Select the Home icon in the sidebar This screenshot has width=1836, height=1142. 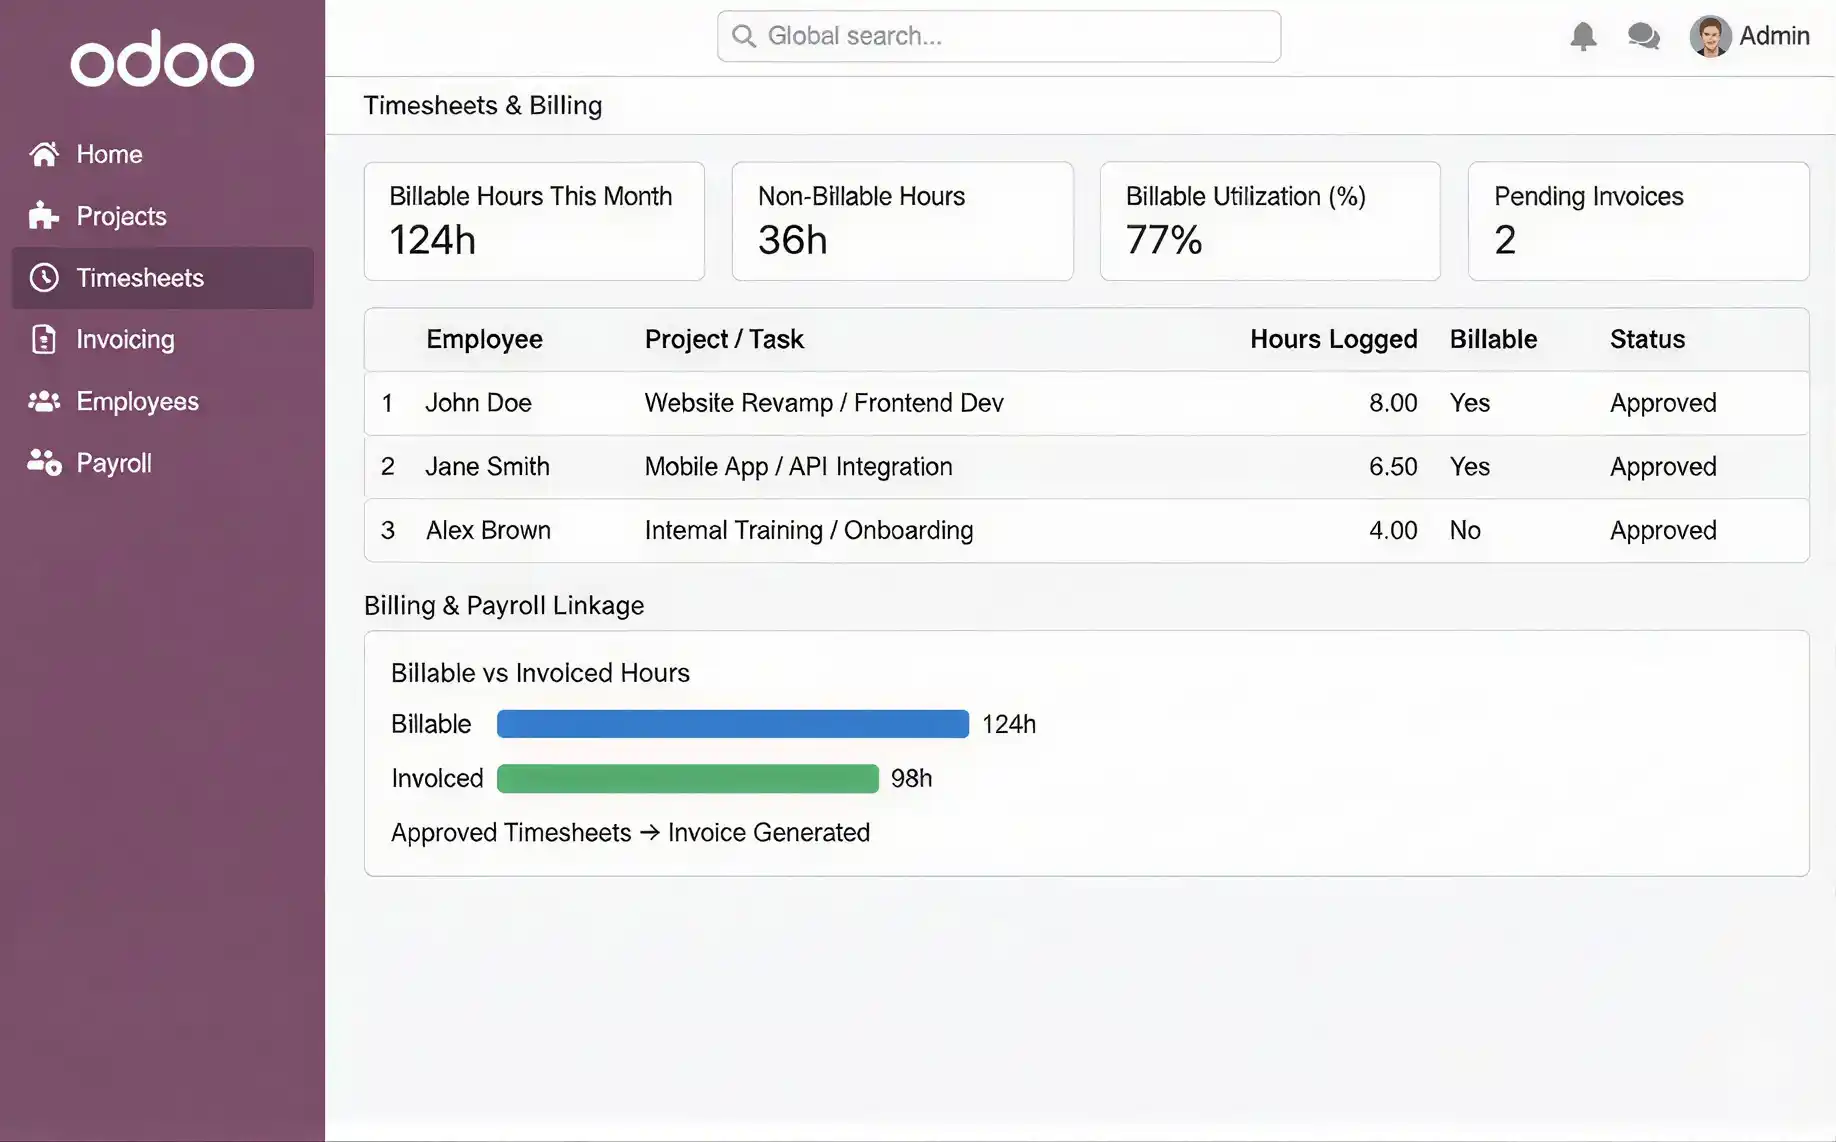click(44, 154)
